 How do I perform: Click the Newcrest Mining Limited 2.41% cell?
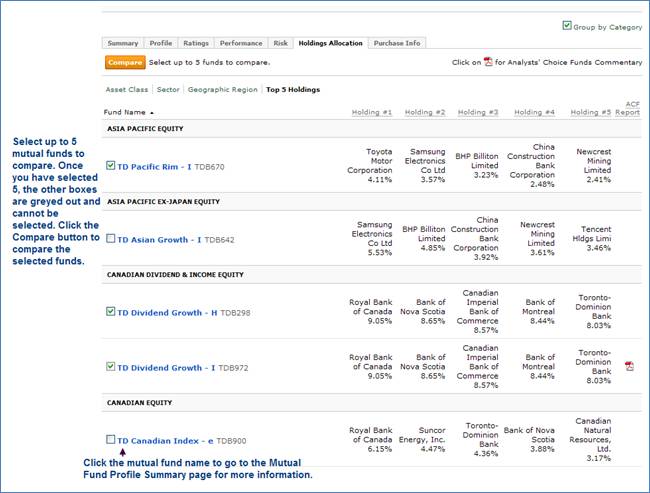coord(594,165)
